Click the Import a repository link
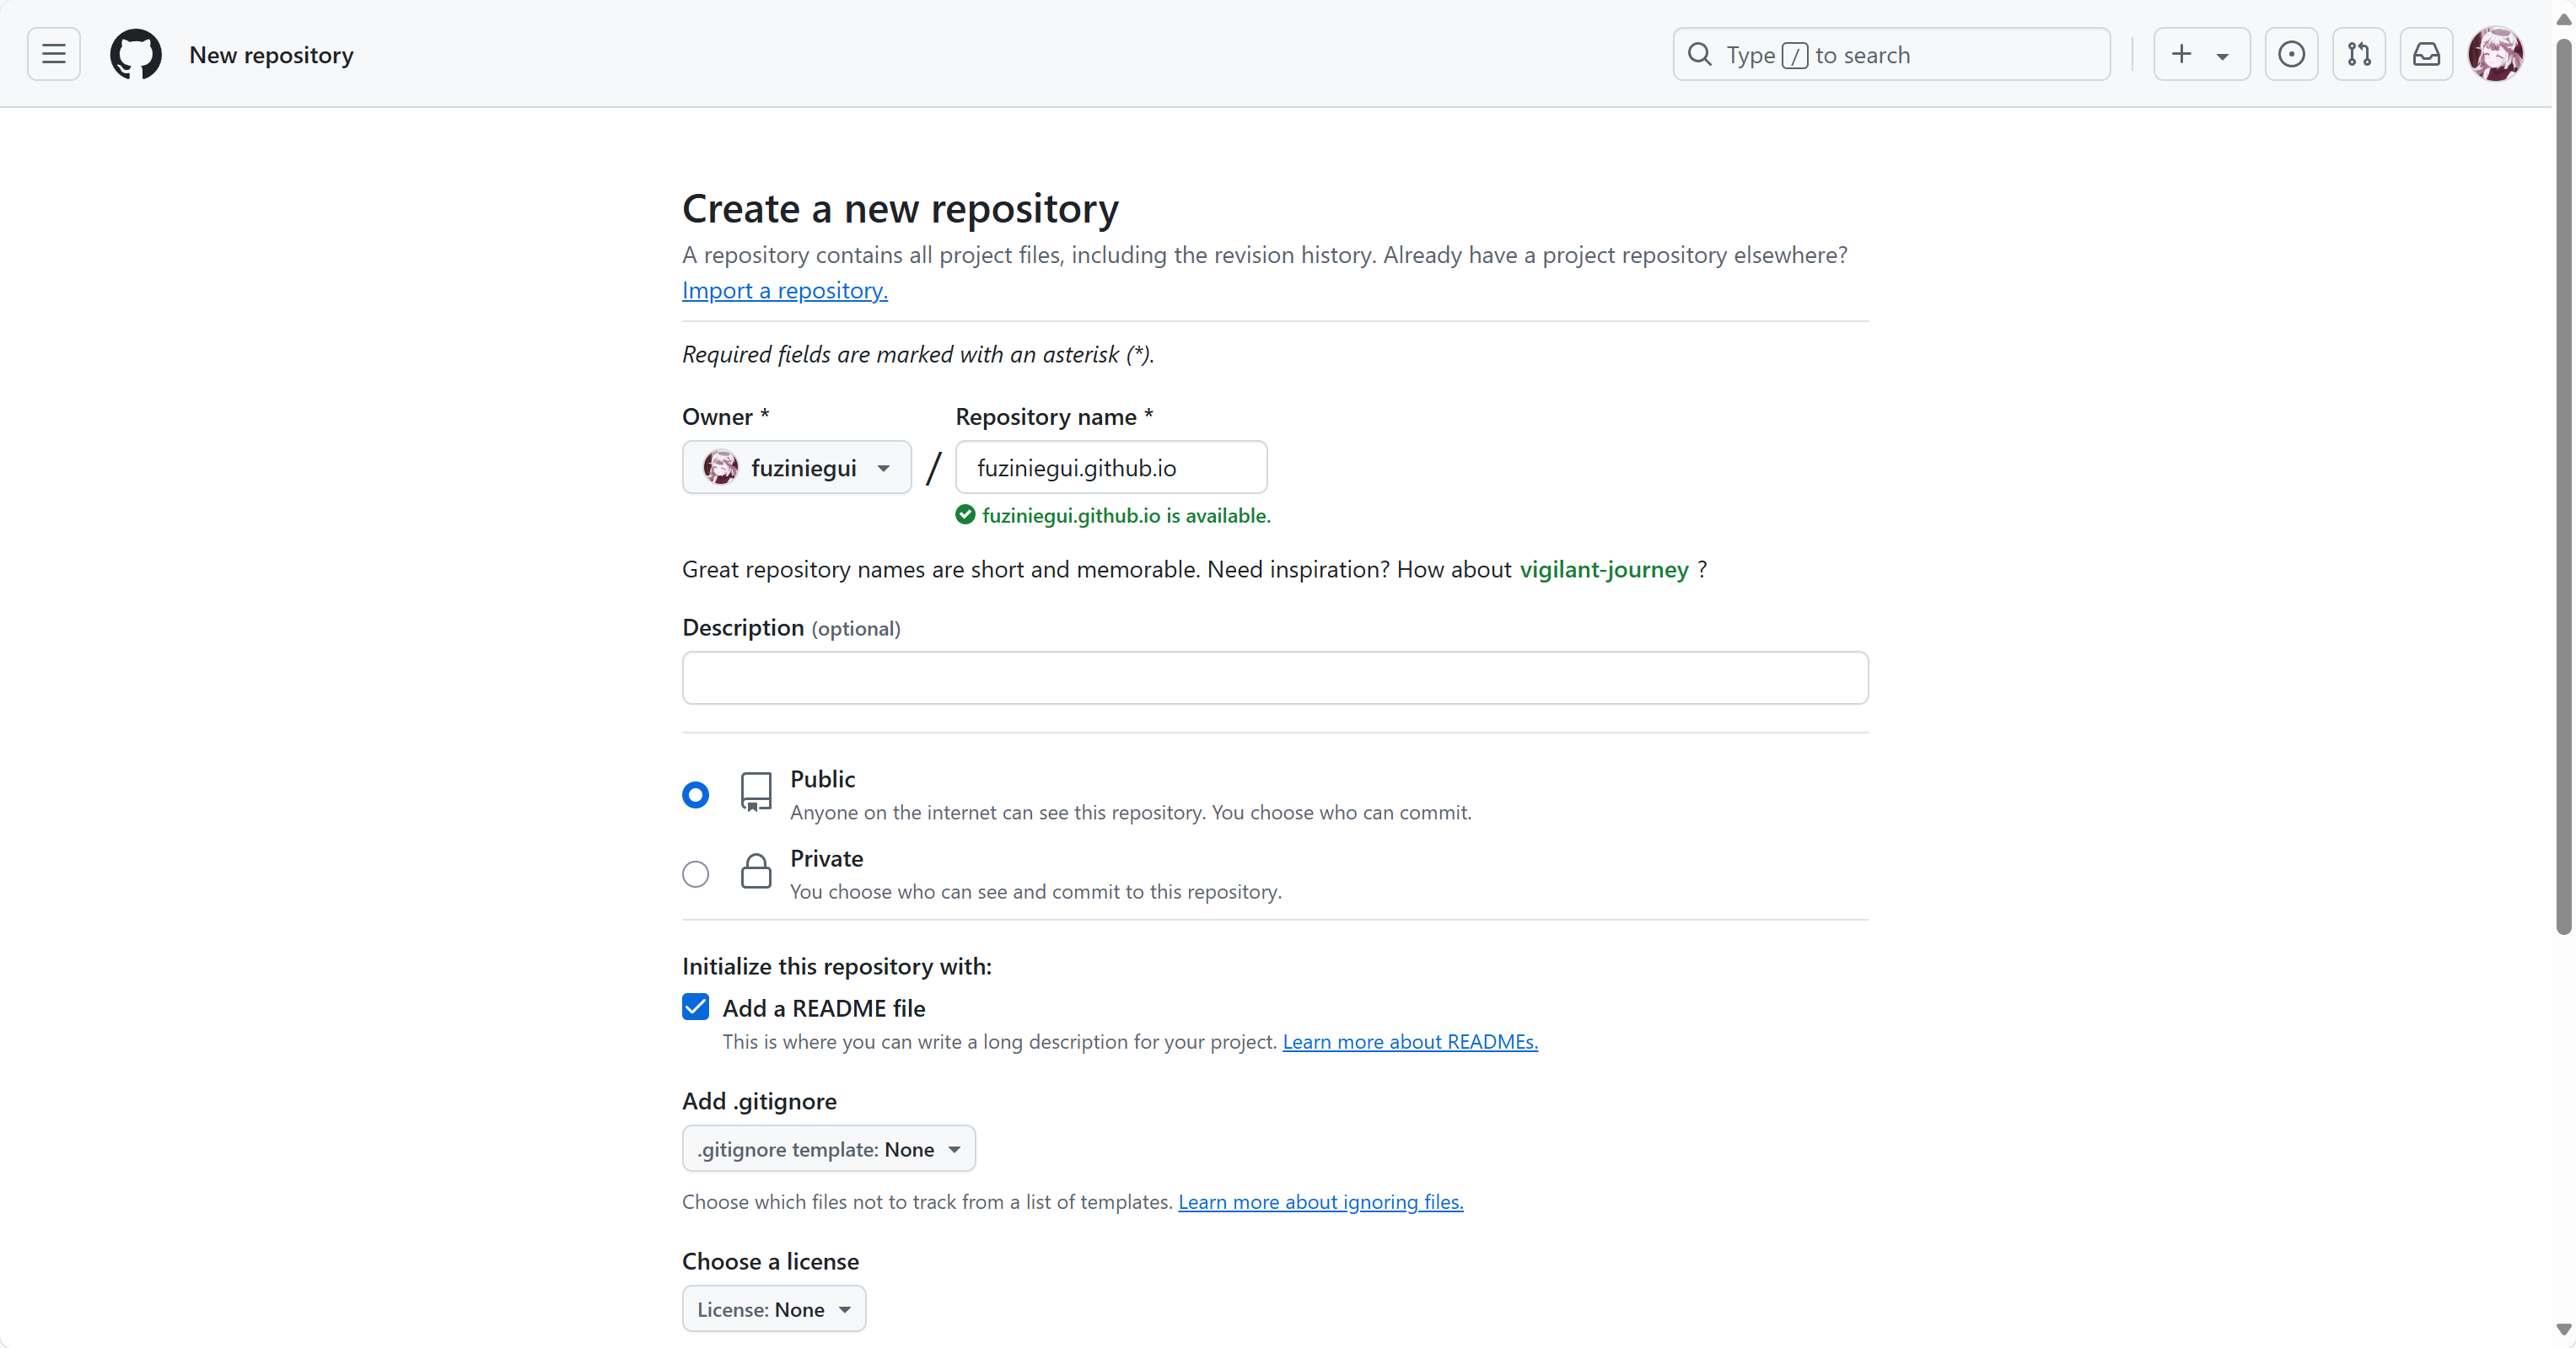The height and width of the screenshot is (1348, 2576). click(784, 290)
